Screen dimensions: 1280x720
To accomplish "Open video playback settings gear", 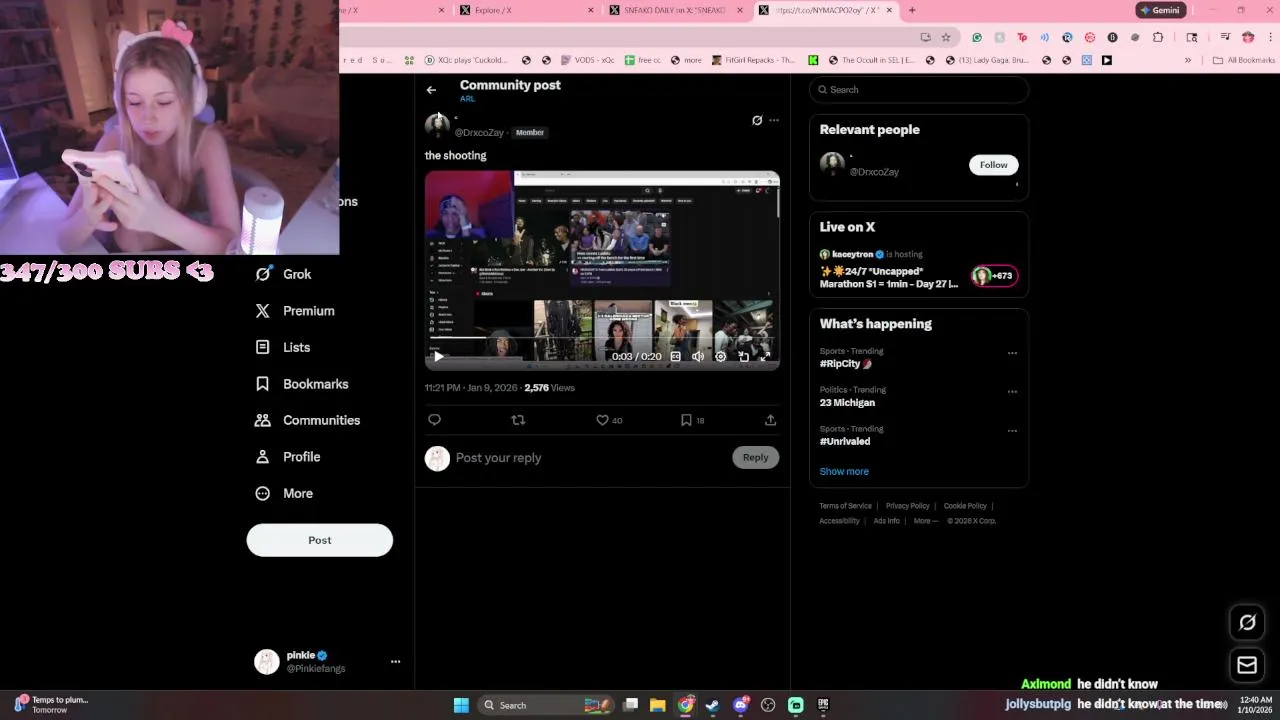I will (720, 356).
